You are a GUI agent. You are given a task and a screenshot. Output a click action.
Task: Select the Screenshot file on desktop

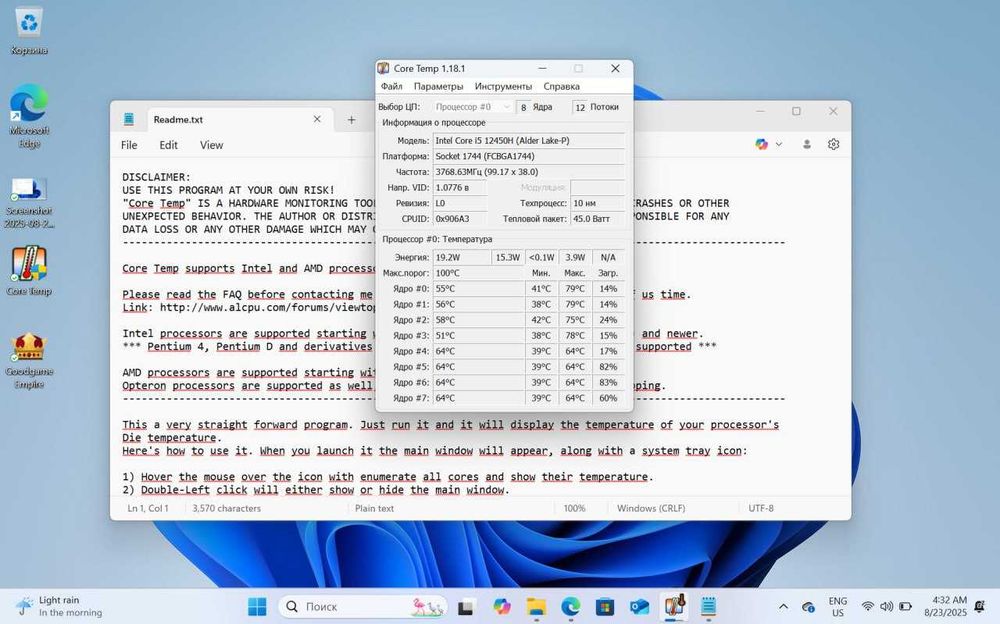[29, 203]
